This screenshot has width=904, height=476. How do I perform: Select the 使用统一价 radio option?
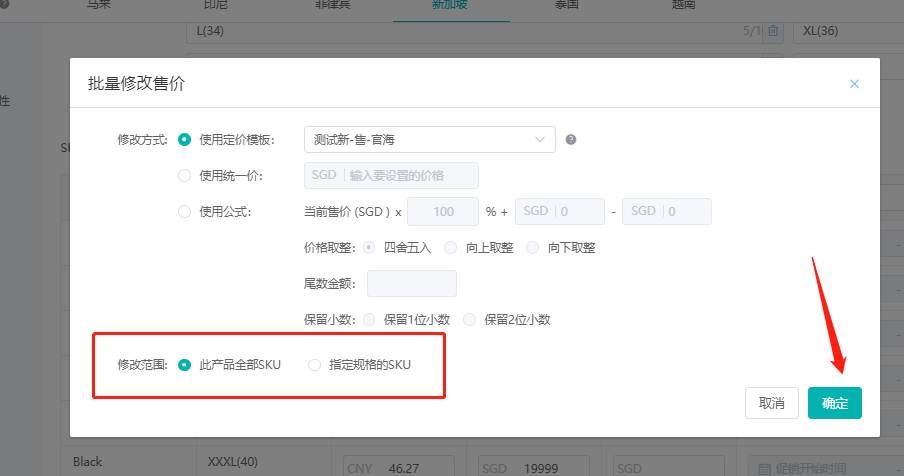[184, 176]
